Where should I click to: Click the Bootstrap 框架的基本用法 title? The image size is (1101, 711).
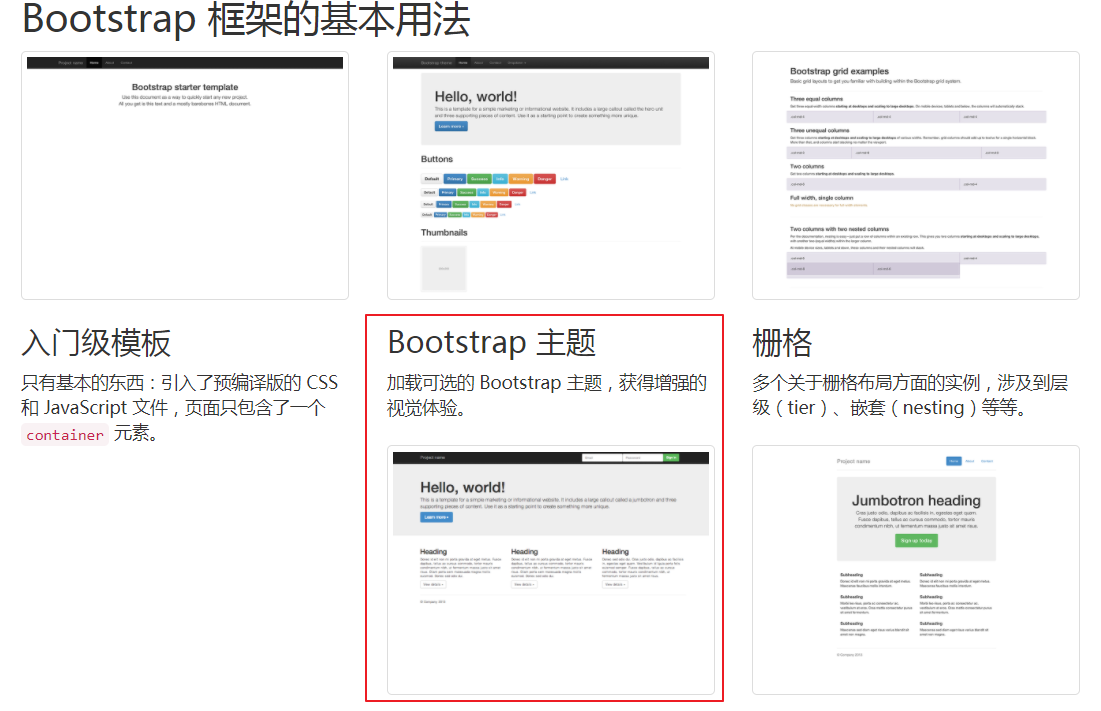(246, 20)
